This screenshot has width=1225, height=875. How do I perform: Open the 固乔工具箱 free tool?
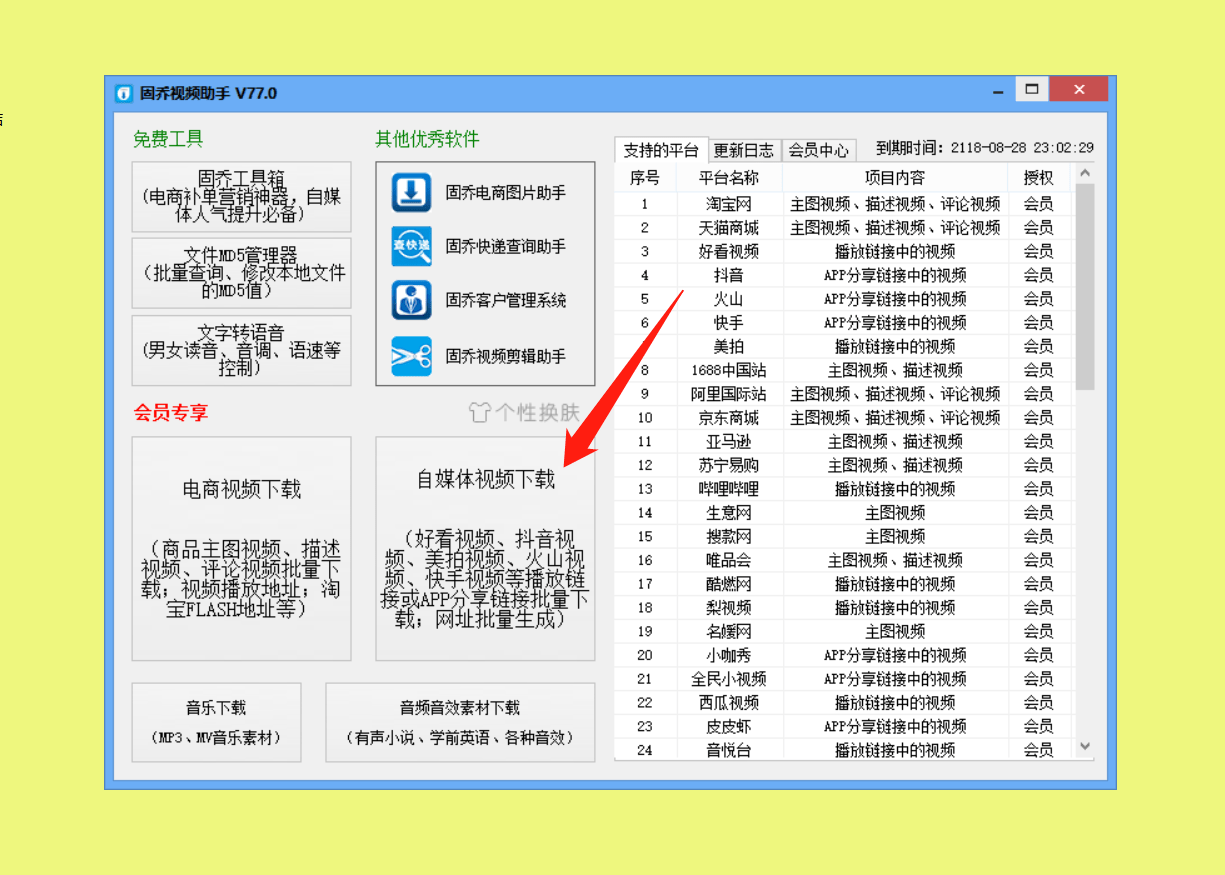pos(241,196)
